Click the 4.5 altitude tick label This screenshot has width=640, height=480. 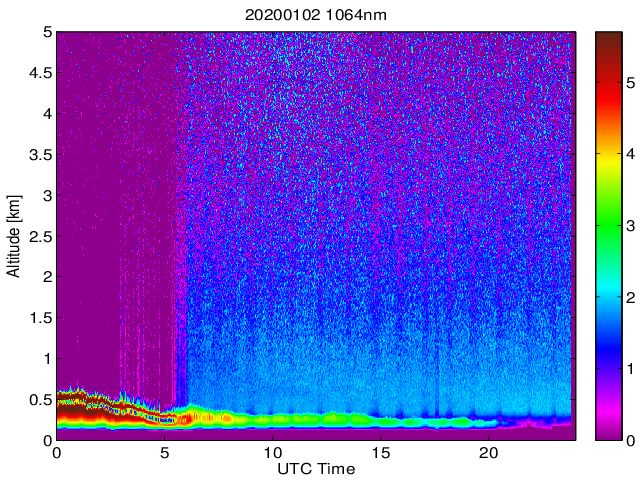(x=41, y=73)
